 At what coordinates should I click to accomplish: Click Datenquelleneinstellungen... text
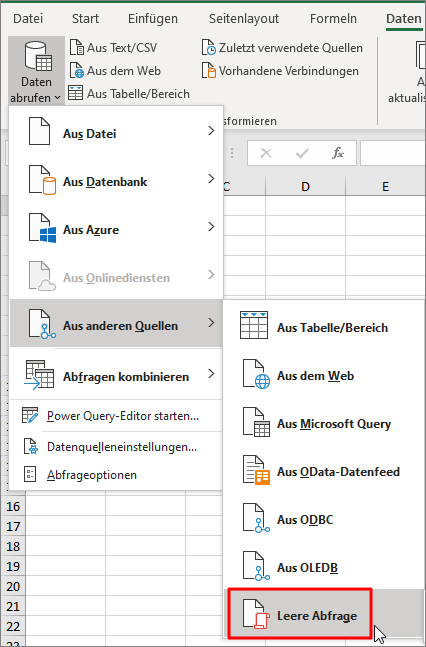click(x=122, y=447)
